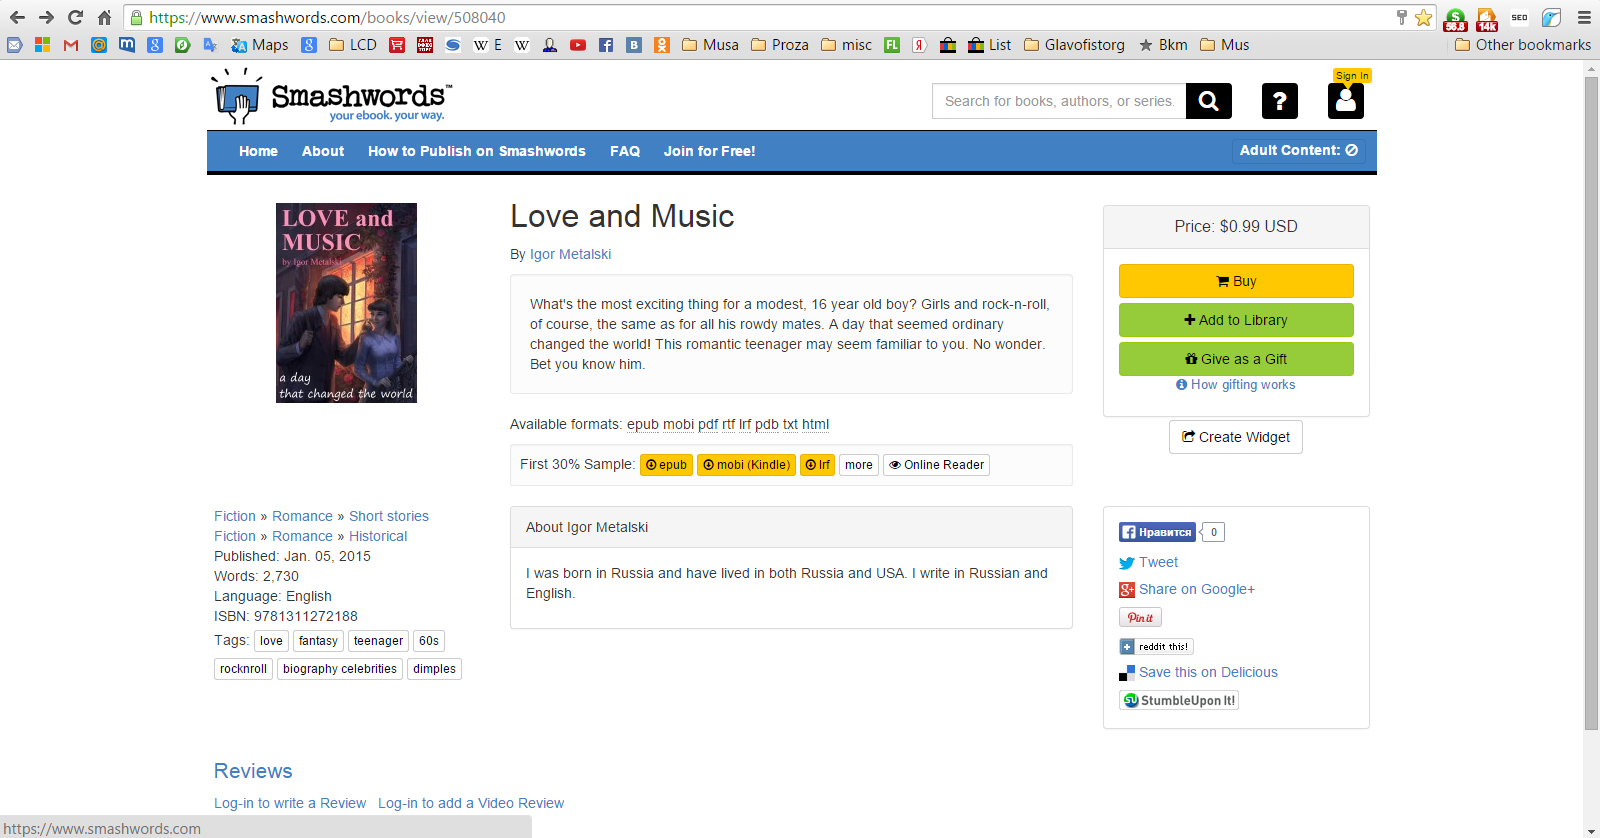
Task: Open the SEO extension icon
Action: (x=1519, y=17)
